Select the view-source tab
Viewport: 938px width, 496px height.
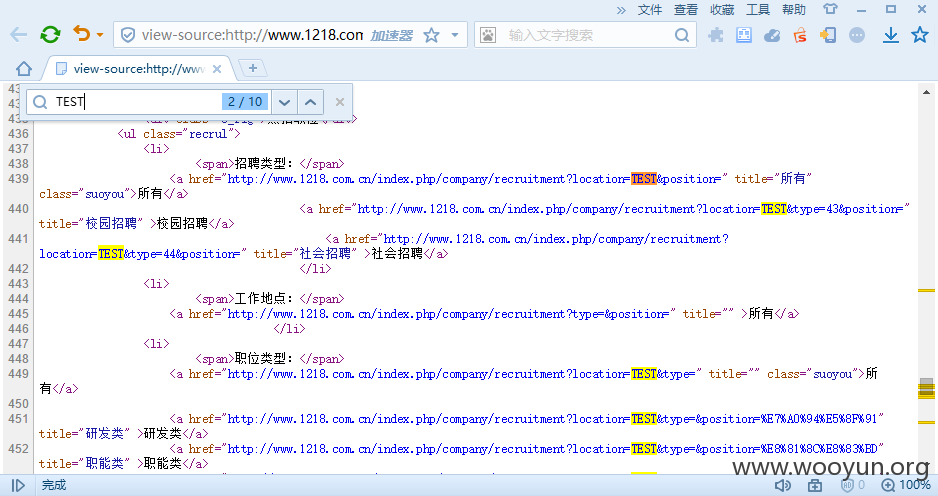[139, 69]
